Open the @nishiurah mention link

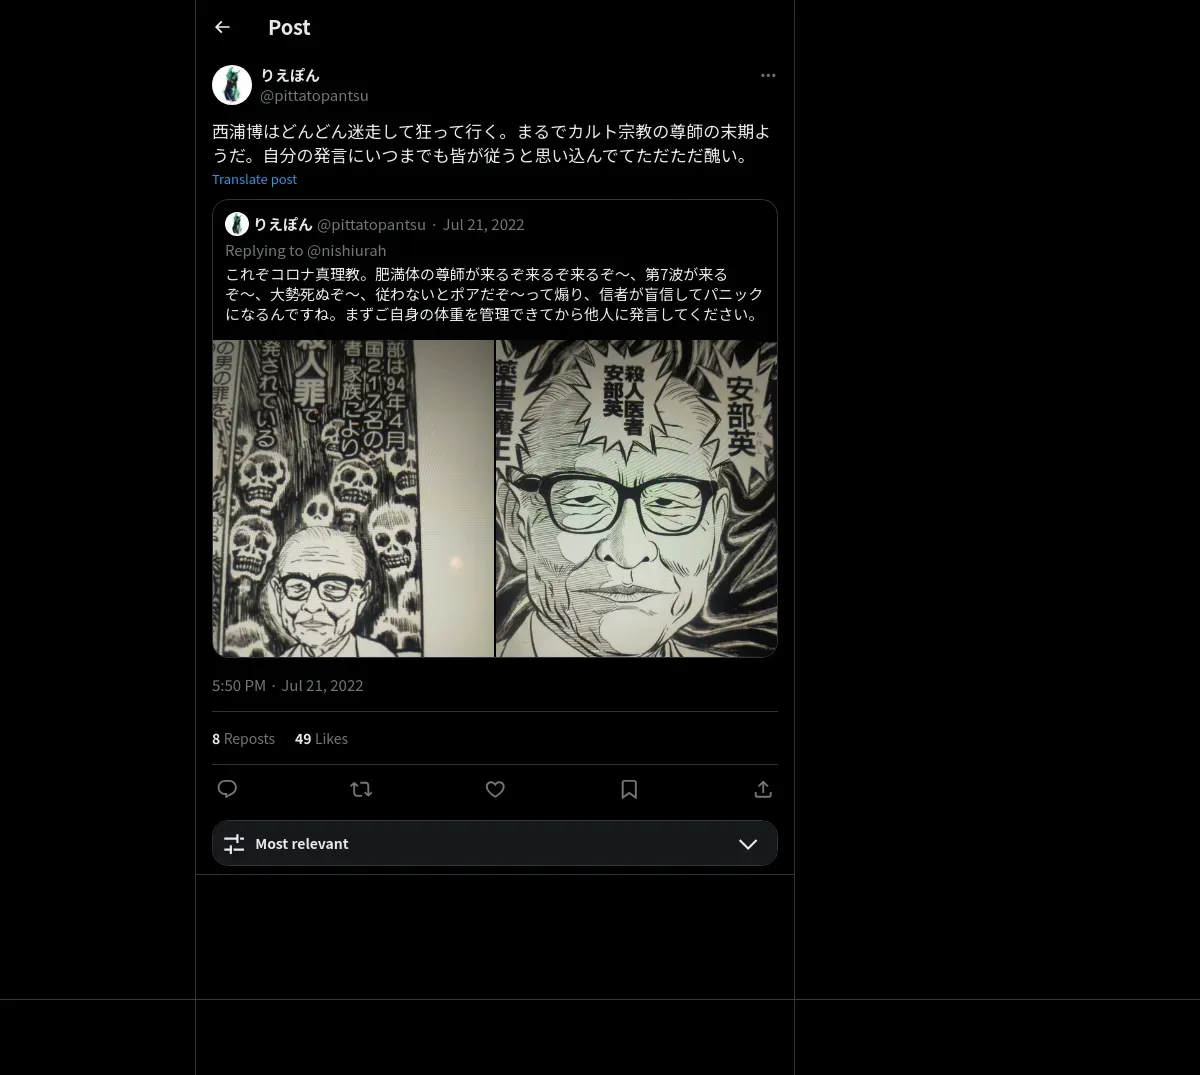coord(347,250)
